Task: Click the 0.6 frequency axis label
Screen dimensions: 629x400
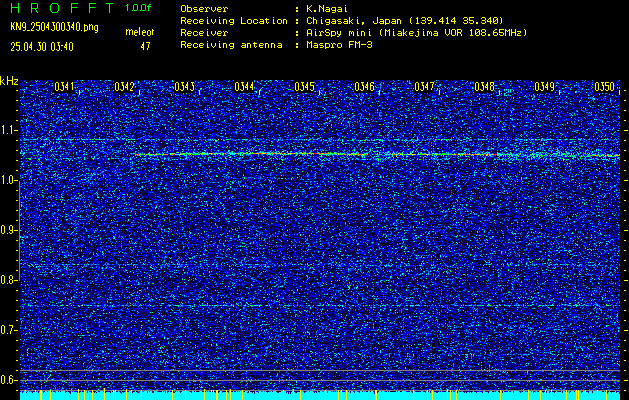Action: pos(9,380)
